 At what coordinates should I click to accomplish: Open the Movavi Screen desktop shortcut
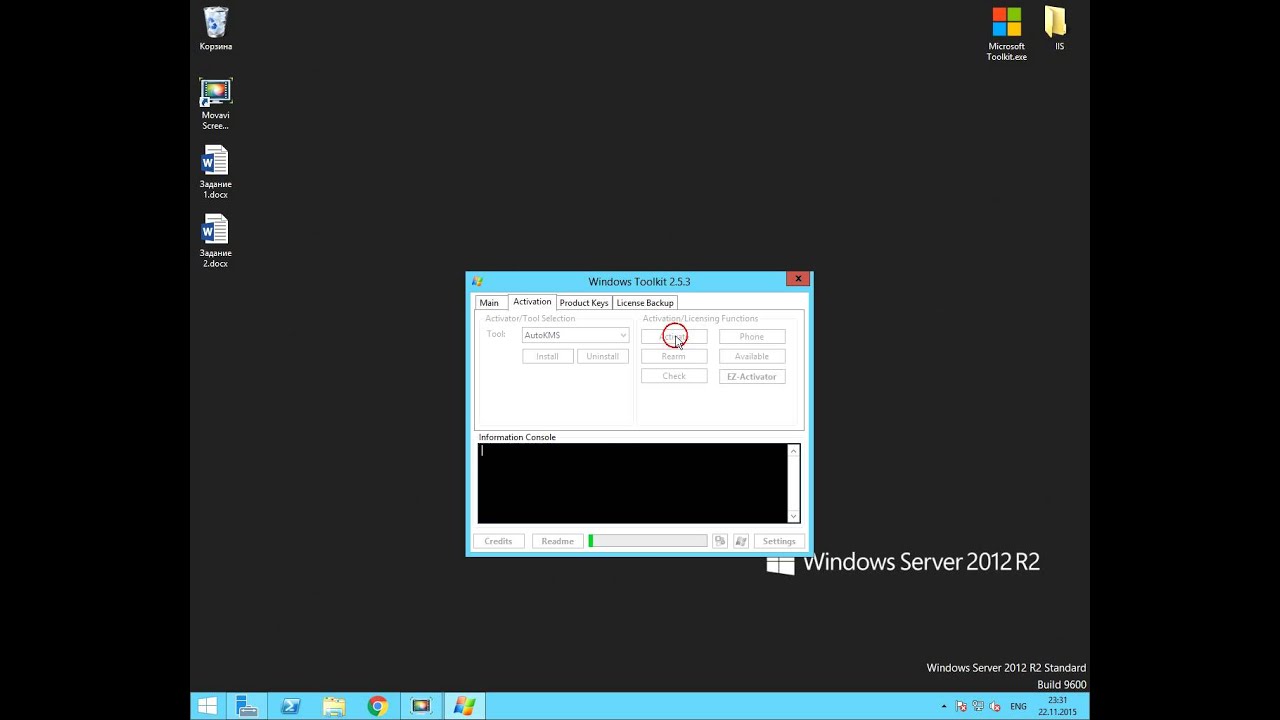pos(215,104)
